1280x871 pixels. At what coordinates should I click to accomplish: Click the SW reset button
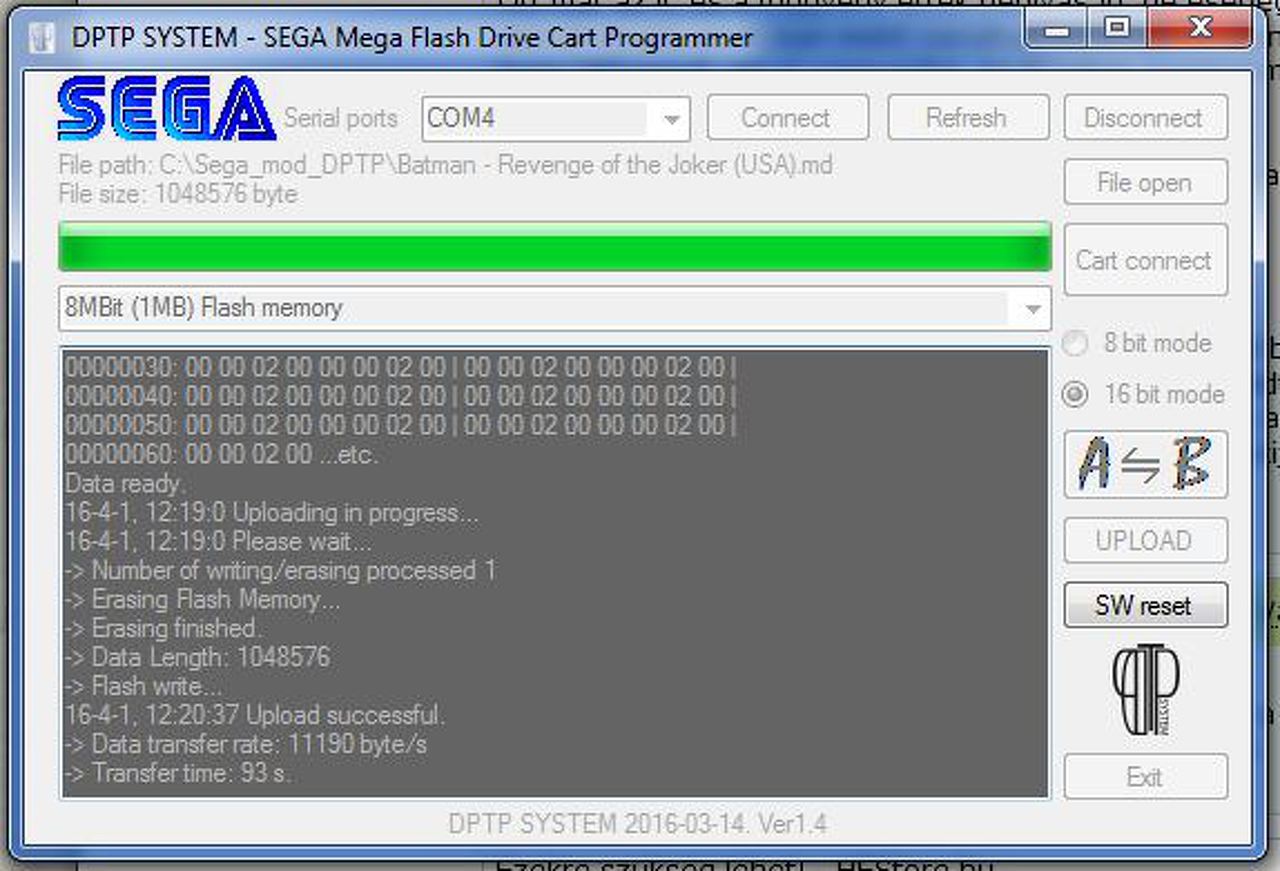click(x=1145, y=605)
